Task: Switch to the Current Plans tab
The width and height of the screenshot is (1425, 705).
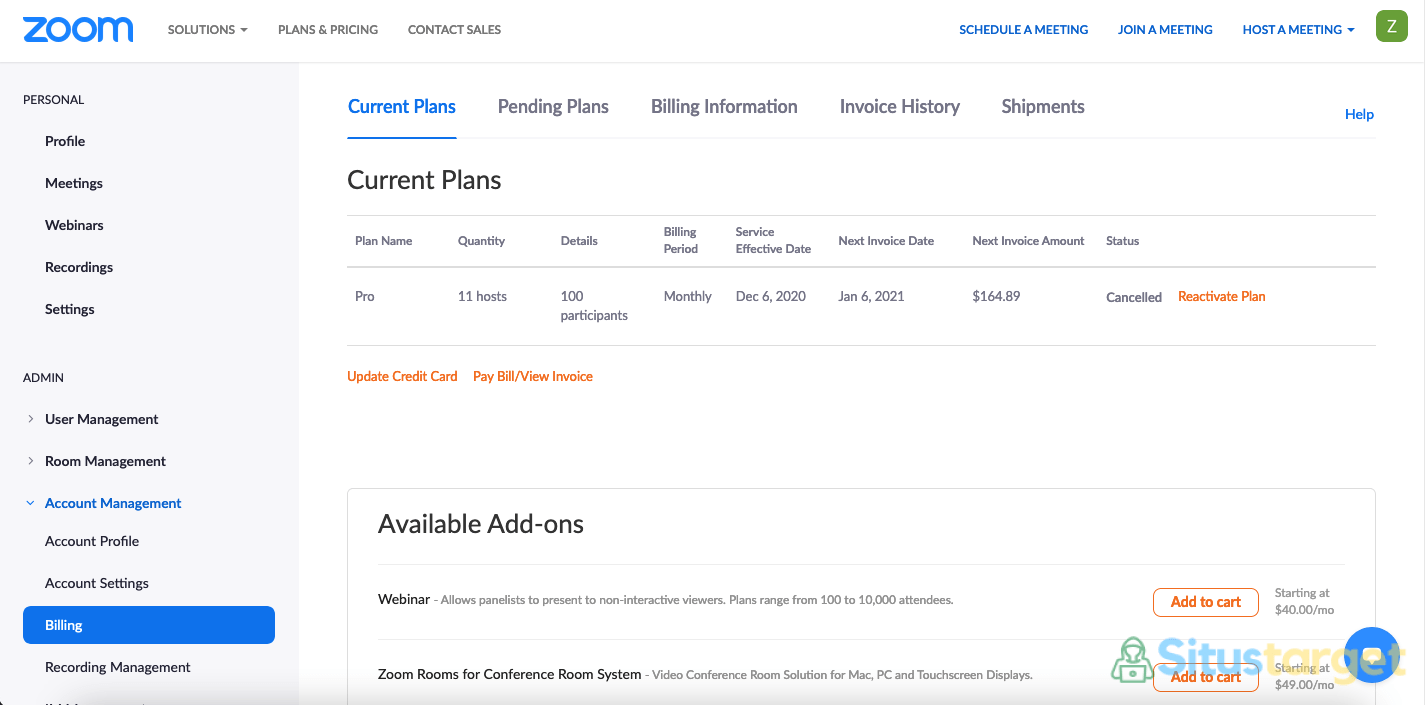Action: (402, 107)
